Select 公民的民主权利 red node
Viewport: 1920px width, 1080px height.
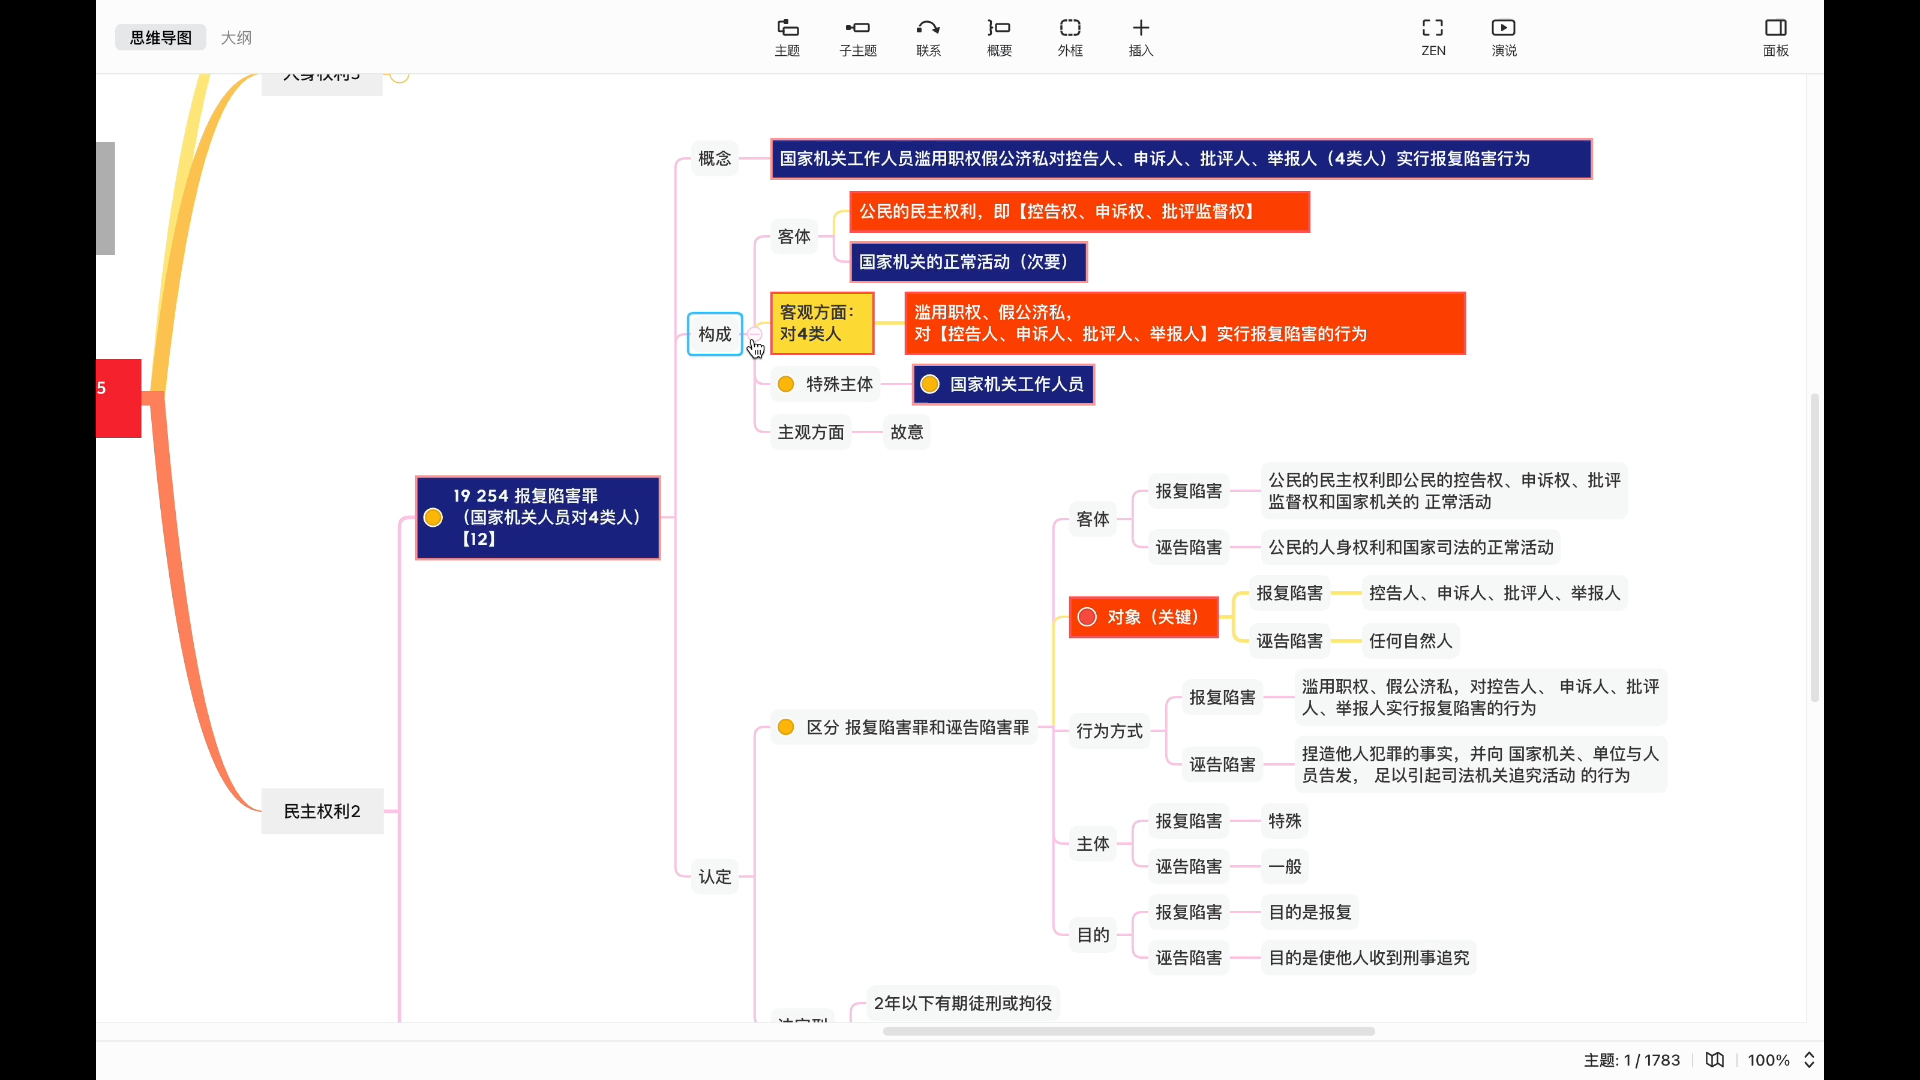tap(1080, 212)
